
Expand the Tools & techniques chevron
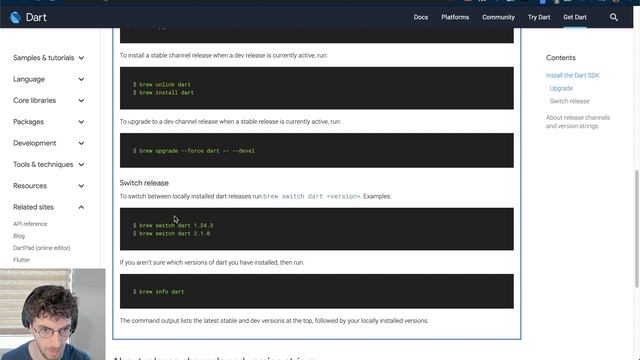tap(81, 164)
